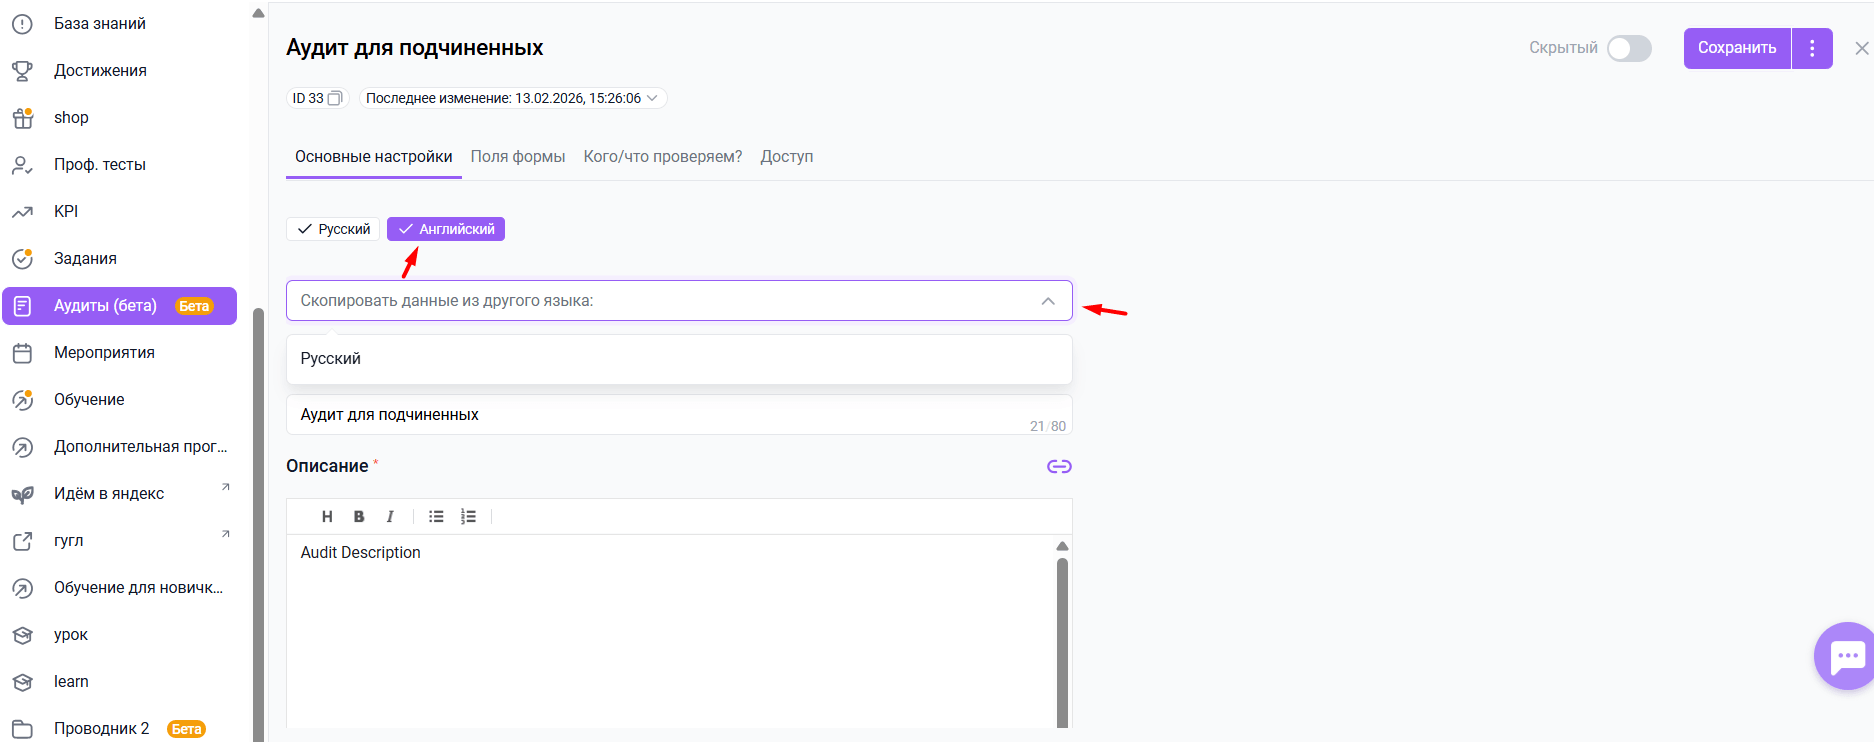This screenshot has height=742, width=1874.
Task: Click the heading format icon in editor
Action: point(327,517)
